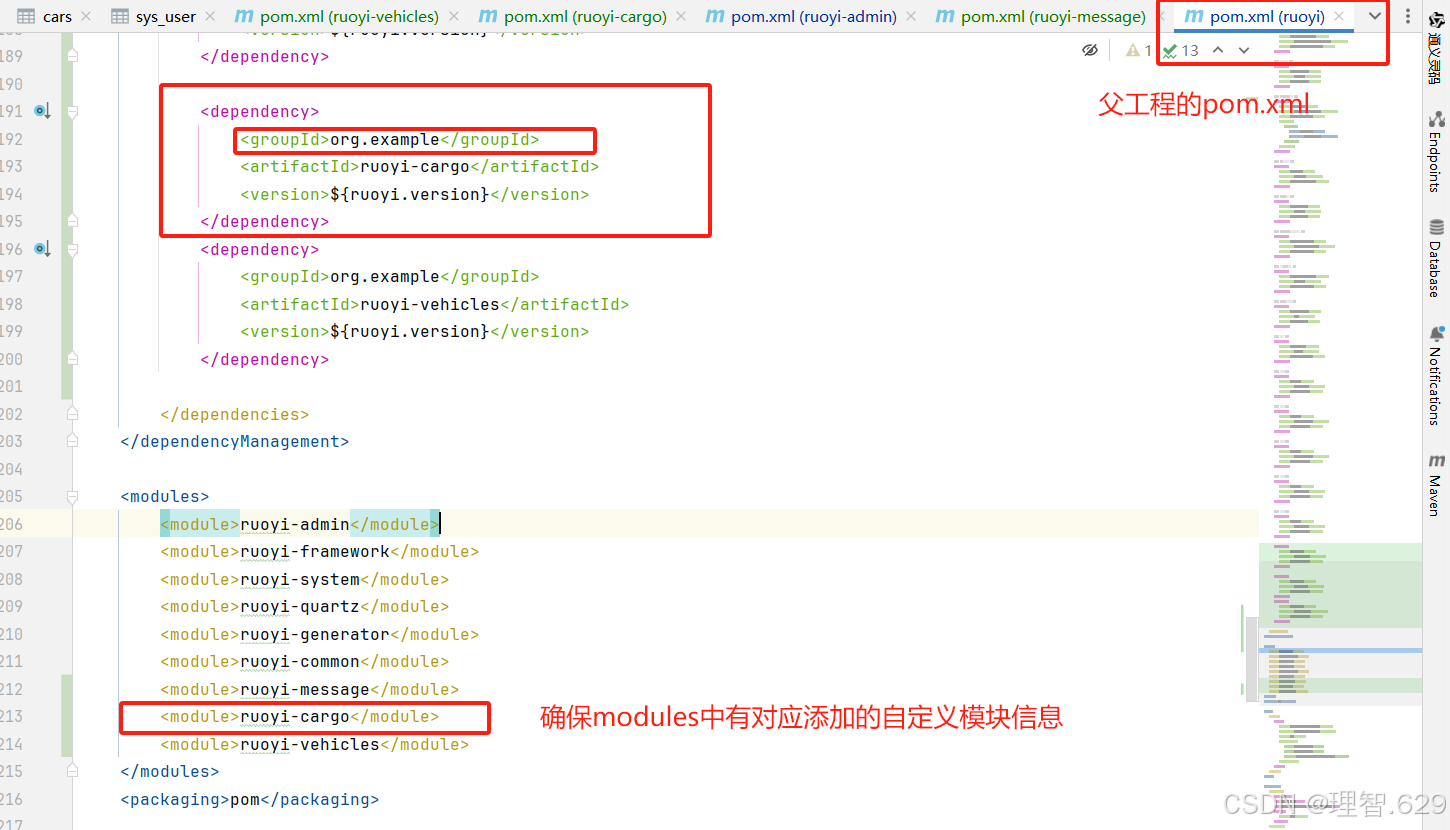Click the up chevron for previous problem
The image size is (1450, 830).
[x=1218, y=49]
